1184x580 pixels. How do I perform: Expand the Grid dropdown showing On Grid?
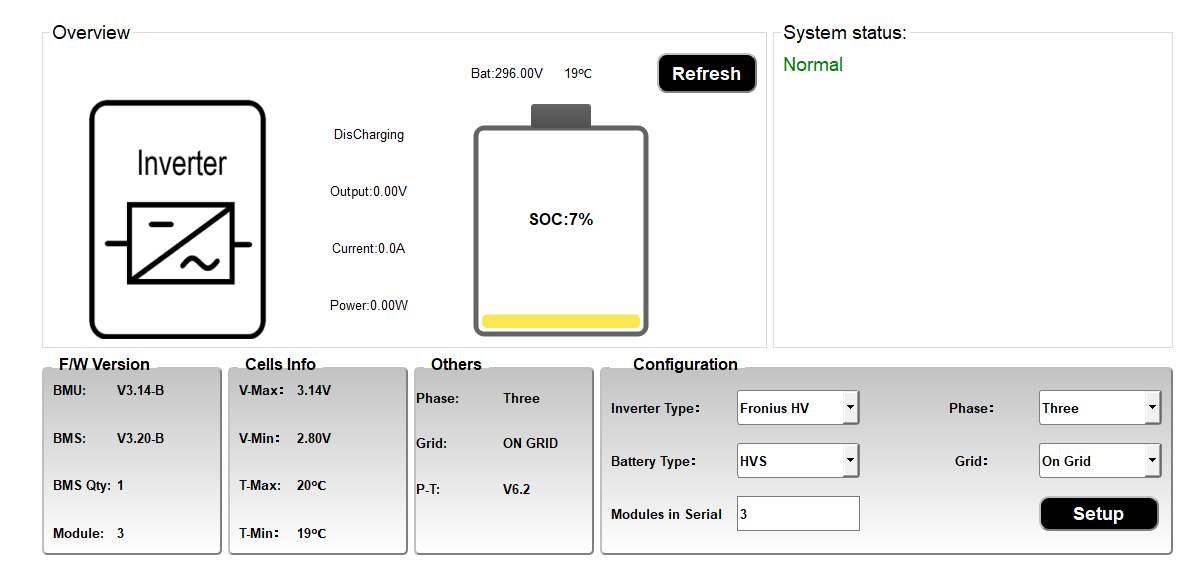[1100, 461]
